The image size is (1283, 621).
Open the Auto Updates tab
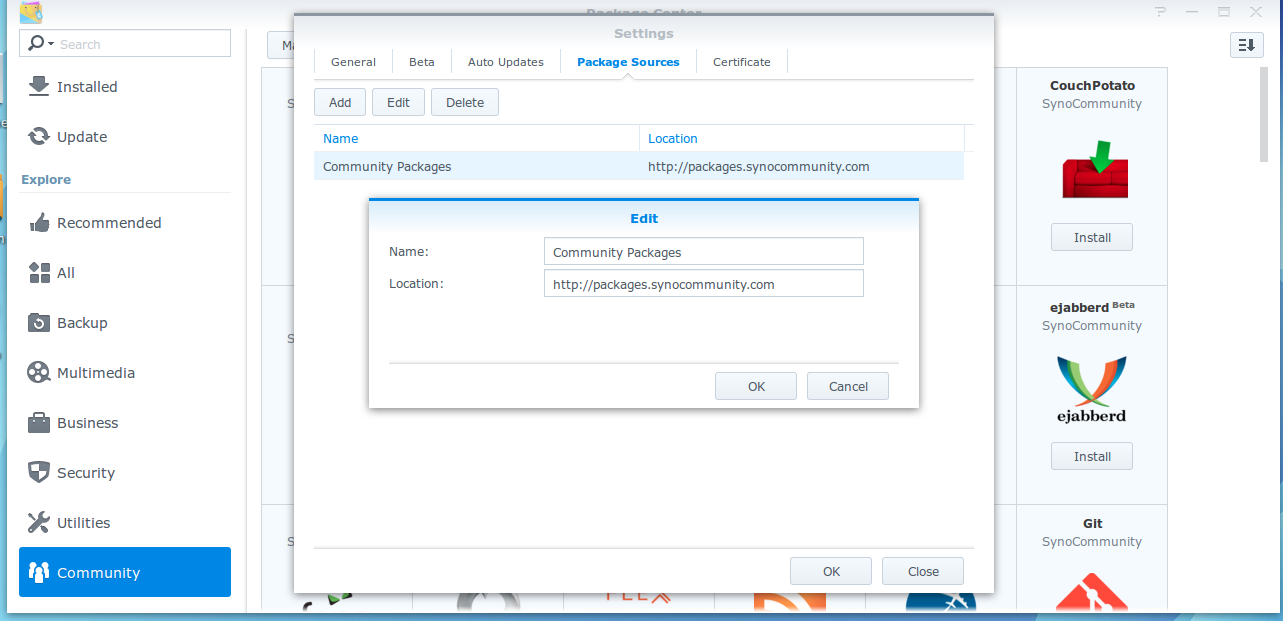point(506,62)
